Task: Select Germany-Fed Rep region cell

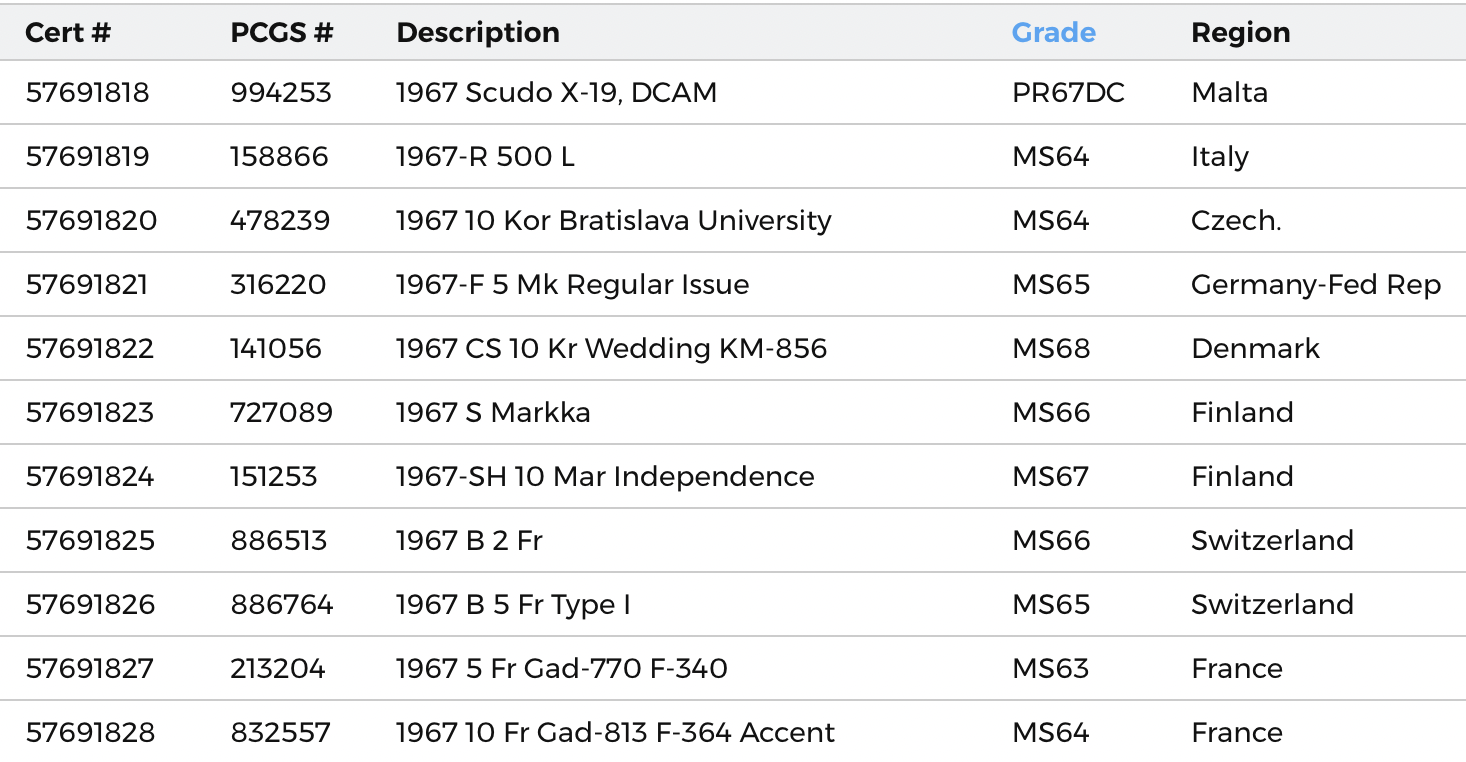Action: point(1315,285)
